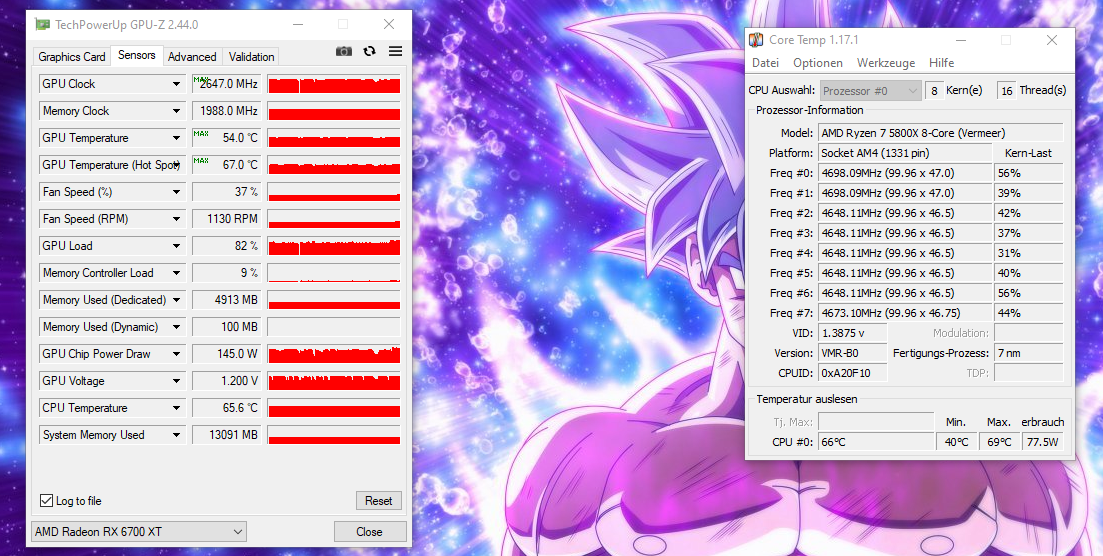Open the Fan Speed (RPM) dropdown
The image size is (1103, 556).
(x=177, y=219)
